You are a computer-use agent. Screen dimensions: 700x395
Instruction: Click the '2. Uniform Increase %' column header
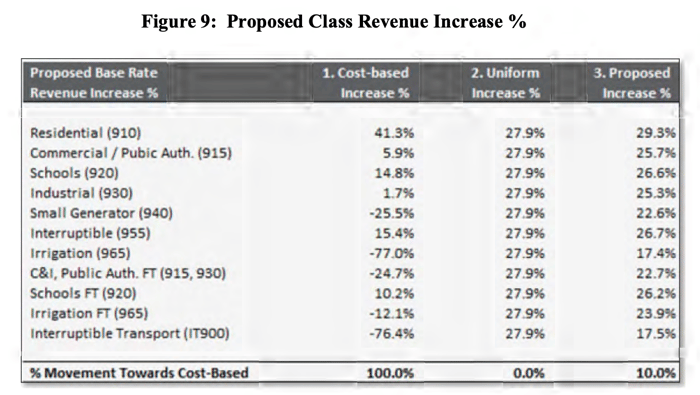[x=505, y=83]
